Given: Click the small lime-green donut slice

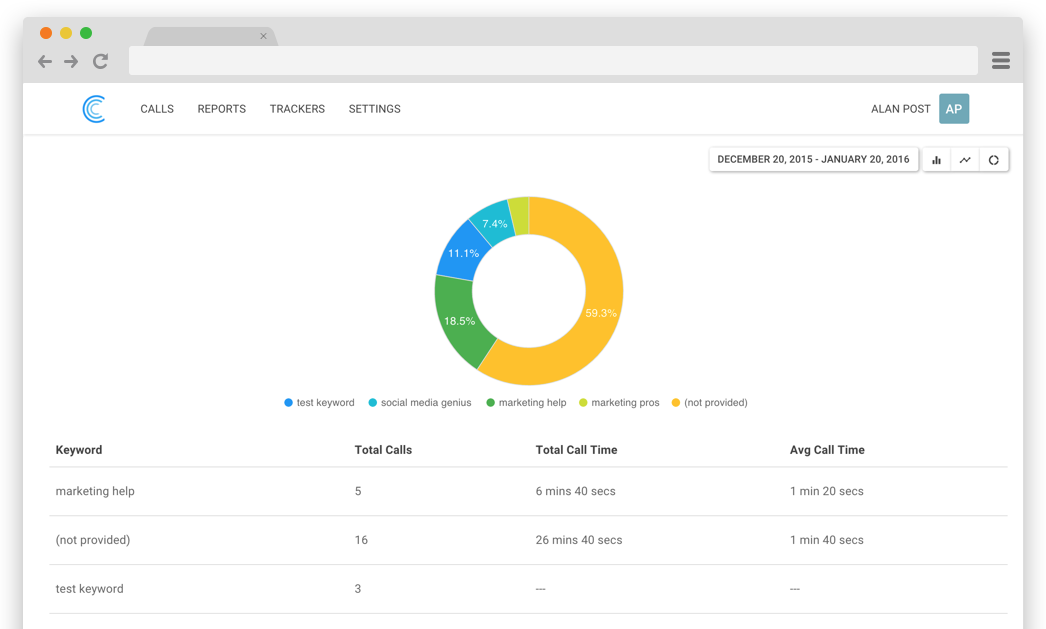Looking at the screenshot, I should click(519, 215).
